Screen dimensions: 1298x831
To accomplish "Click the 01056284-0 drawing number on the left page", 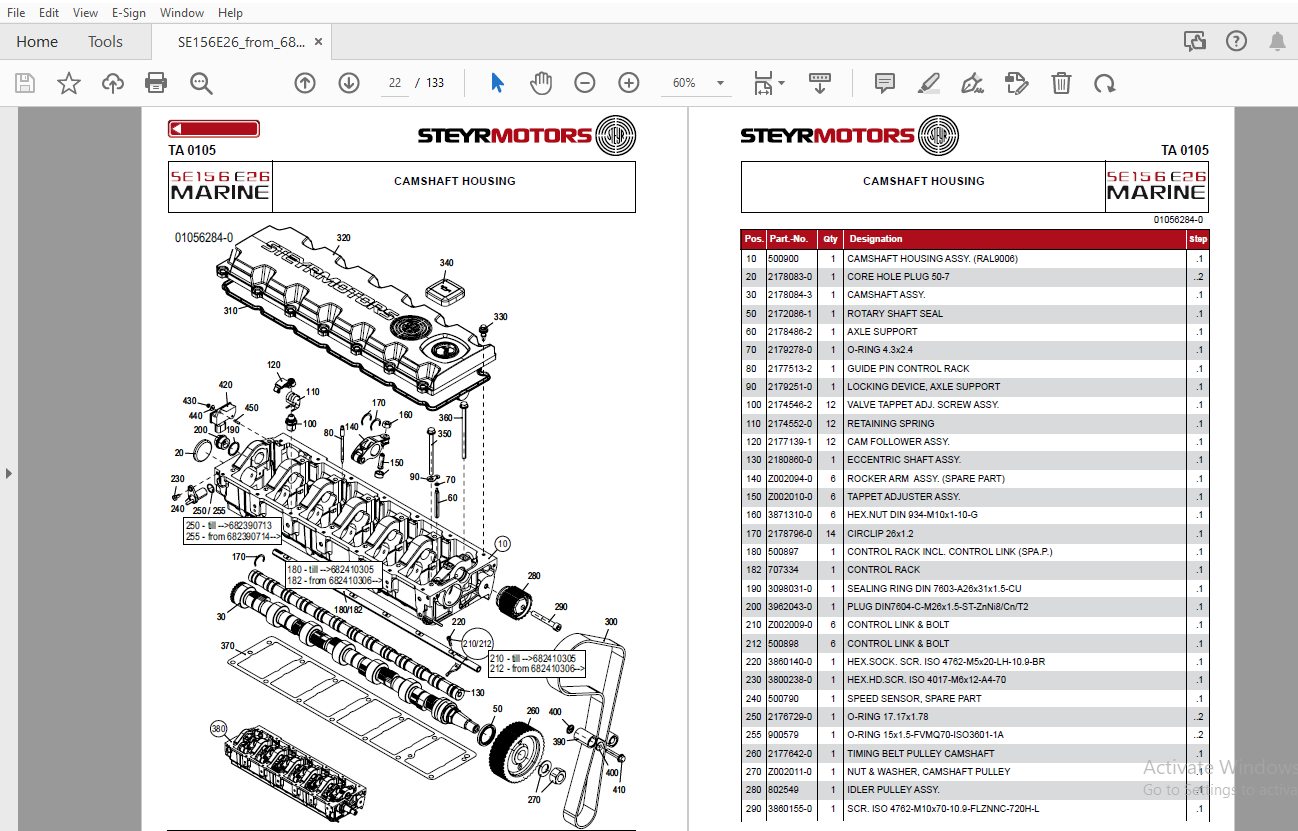I will coord(204,238).
